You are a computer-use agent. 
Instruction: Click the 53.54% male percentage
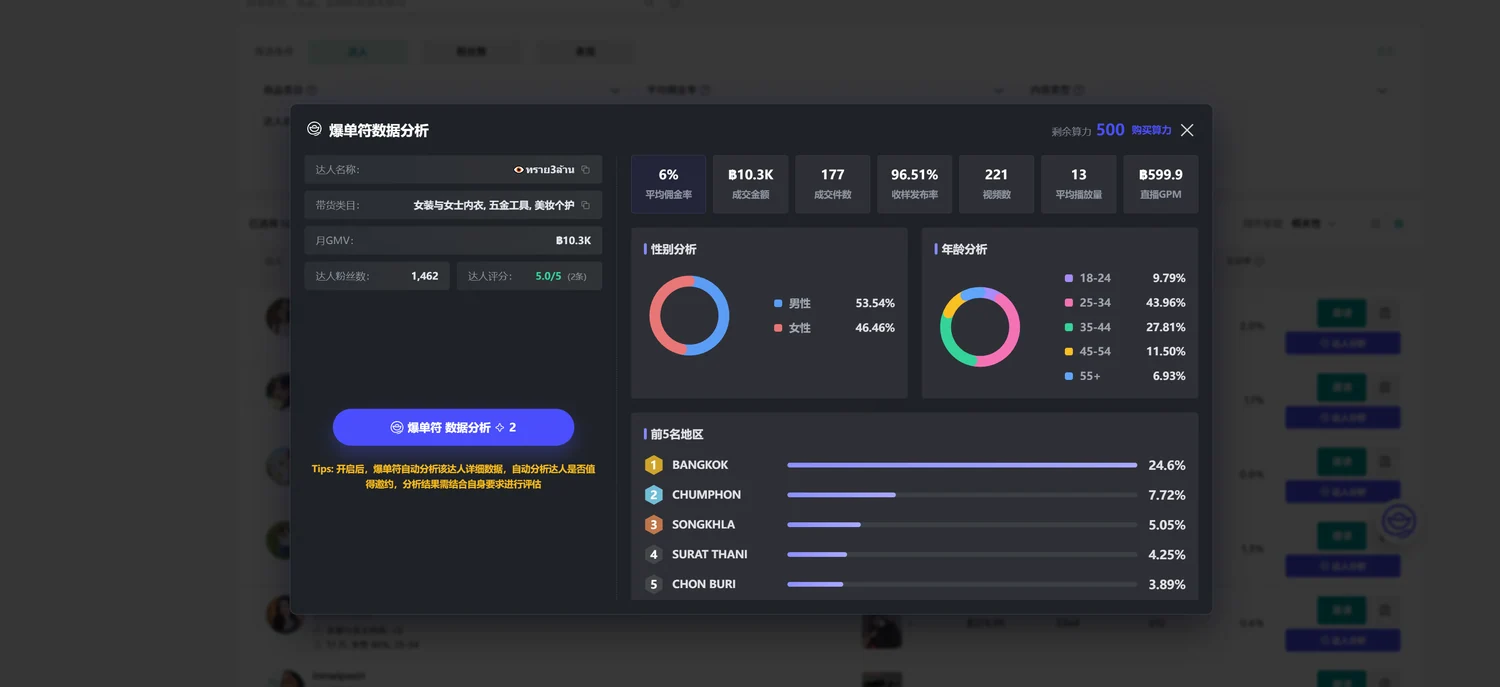pyautogui.click(x=875, y=303)
